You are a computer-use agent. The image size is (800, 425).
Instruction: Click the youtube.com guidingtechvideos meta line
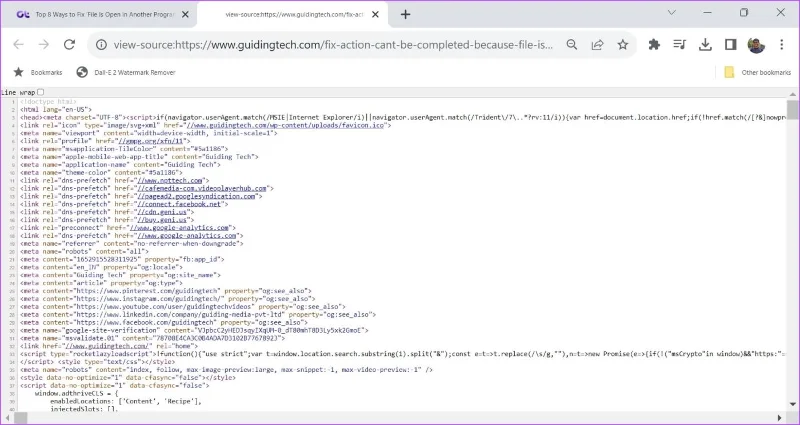pyautogui.click(x=183, y=307)
